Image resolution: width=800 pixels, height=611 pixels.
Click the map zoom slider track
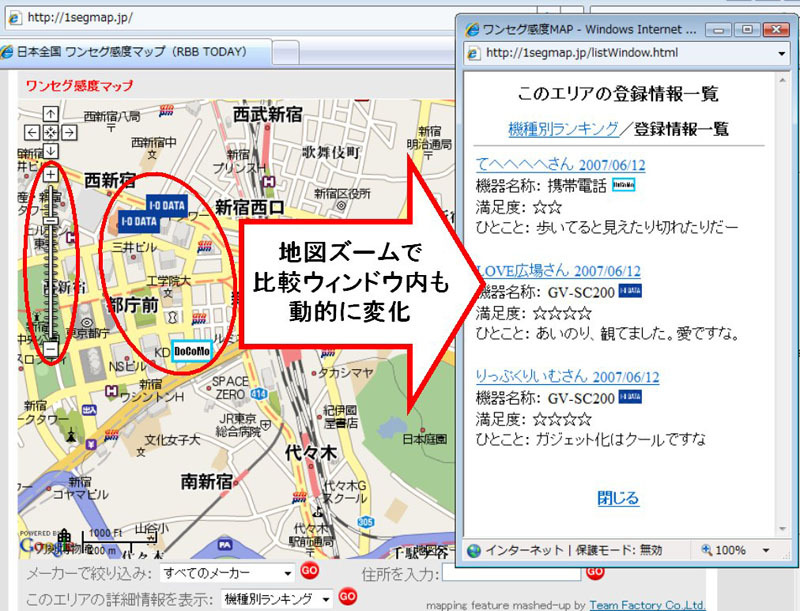pos(51,262)
